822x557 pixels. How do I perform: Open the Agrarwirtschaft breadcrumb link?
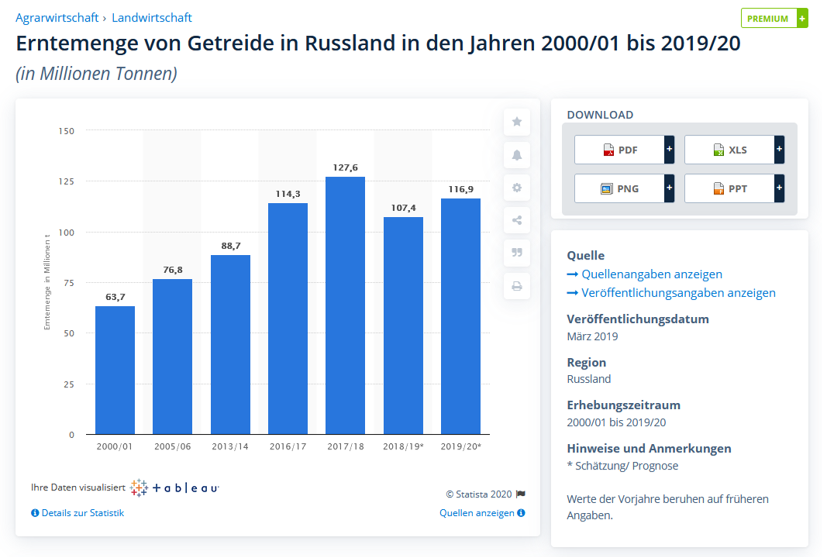(57, 18)
